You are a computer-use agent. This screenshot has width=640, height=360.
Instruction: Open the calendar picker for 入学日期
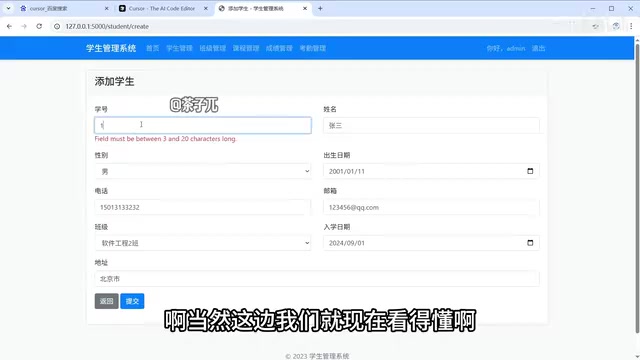coord(530,243)
